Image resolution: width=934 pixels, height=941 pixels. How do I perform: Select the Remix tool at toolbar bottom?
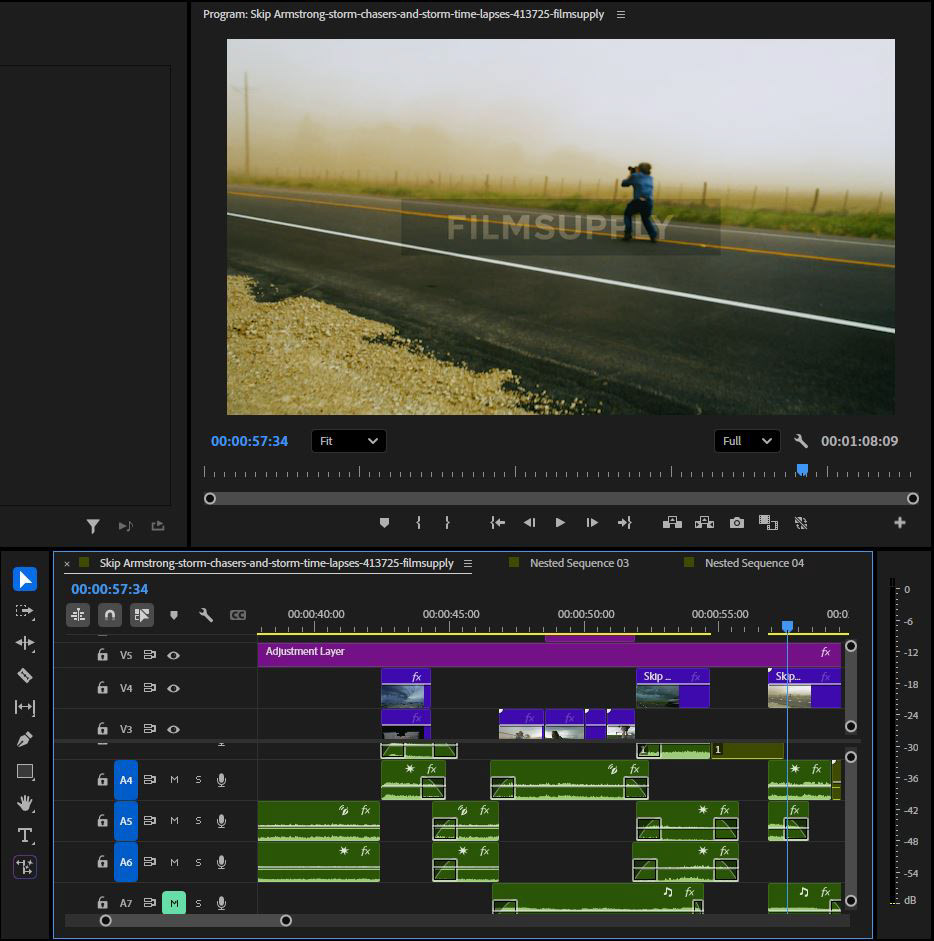point(25,867)
